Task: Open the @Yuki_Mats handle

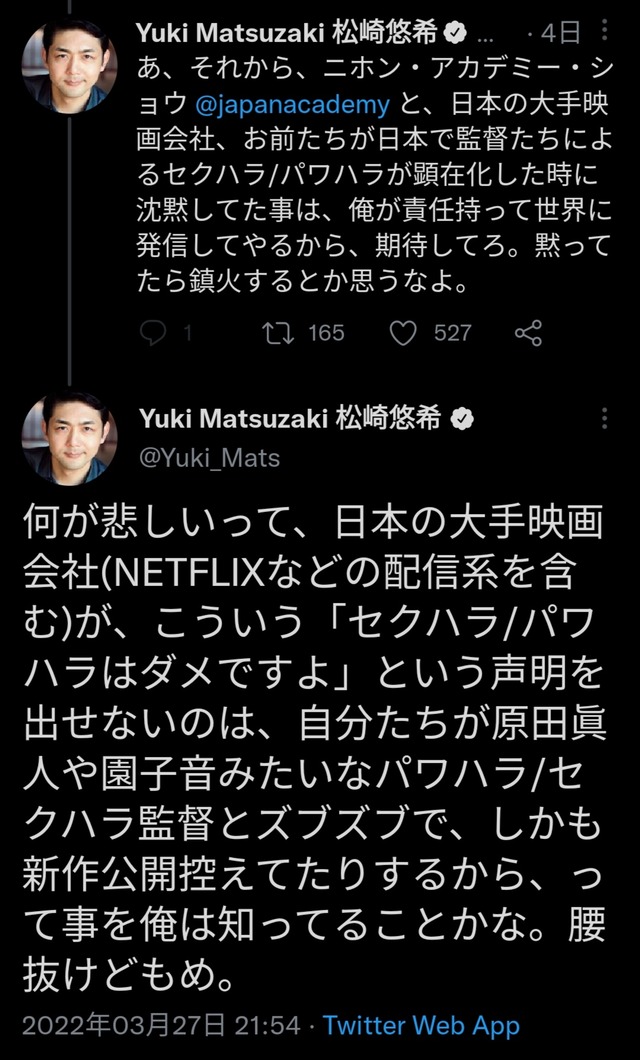Action: tap(210, 458)
